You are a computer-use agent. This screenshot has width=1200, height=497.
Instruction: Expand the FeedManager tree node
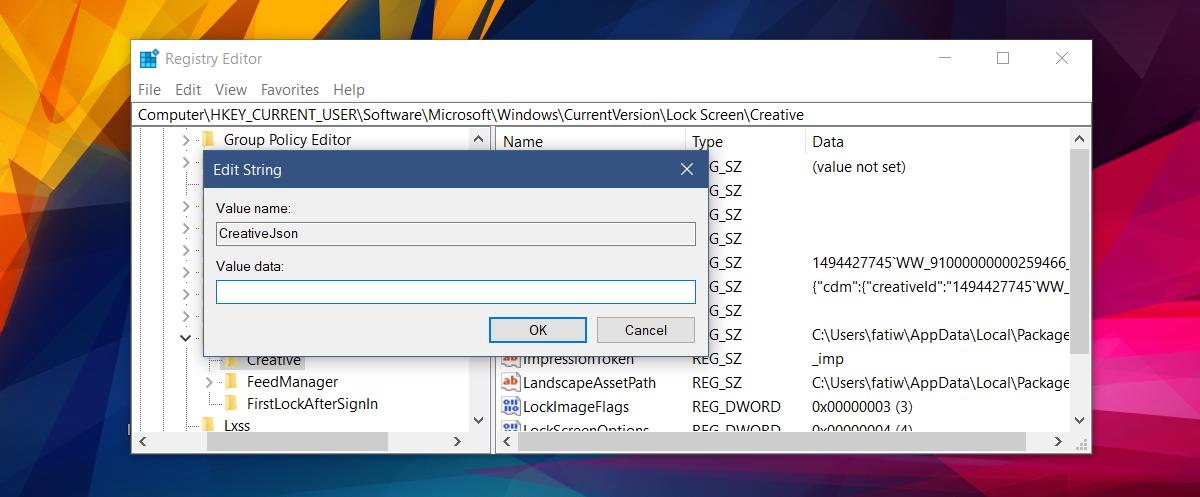pos(209,382)
